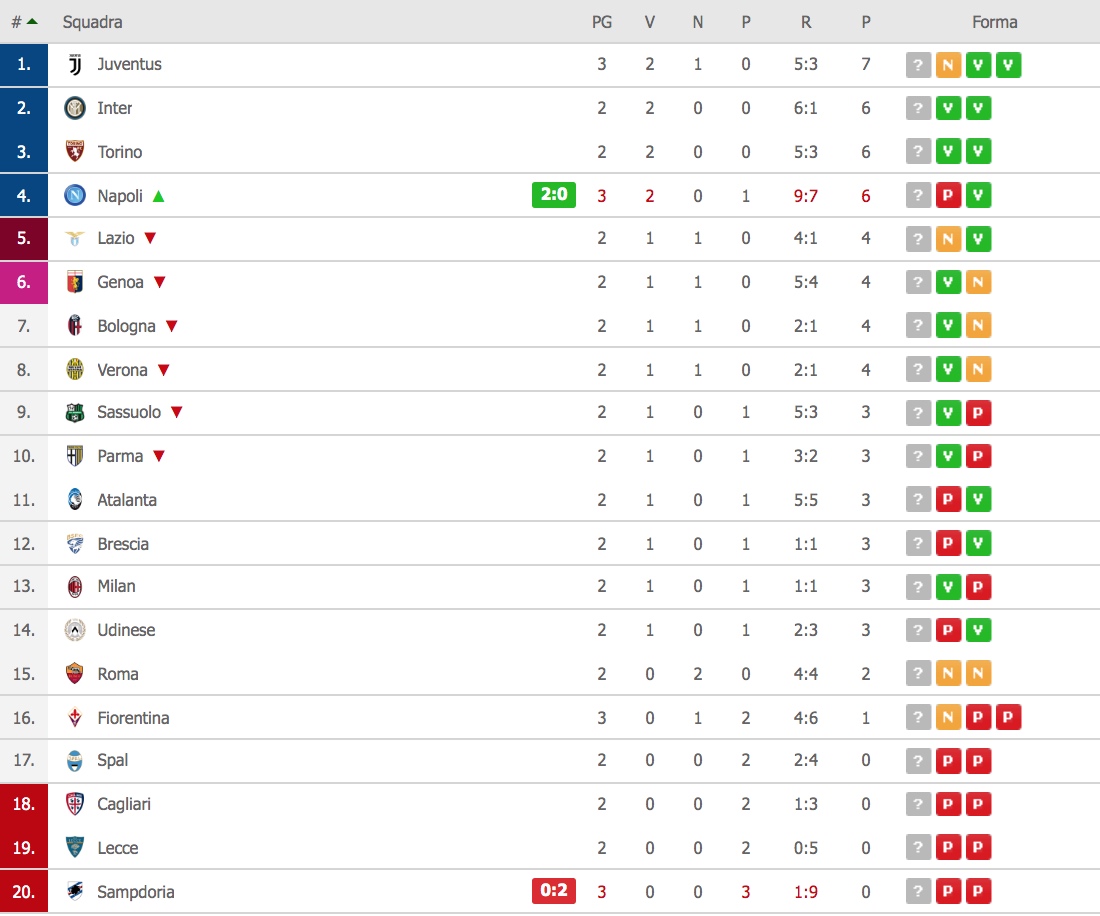Click the Milan club crest icon
1100x916 pixels.
(x=75, y=586)
